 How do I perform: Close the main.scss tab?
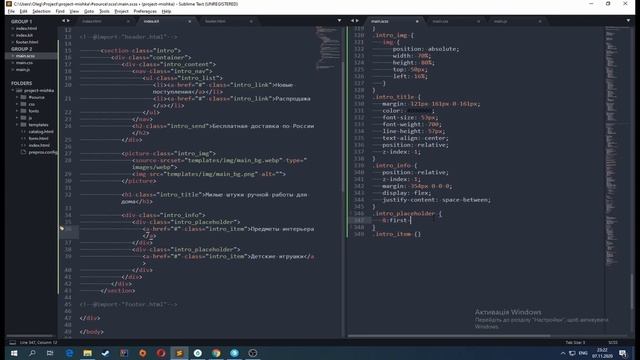(x=417, y=21)
